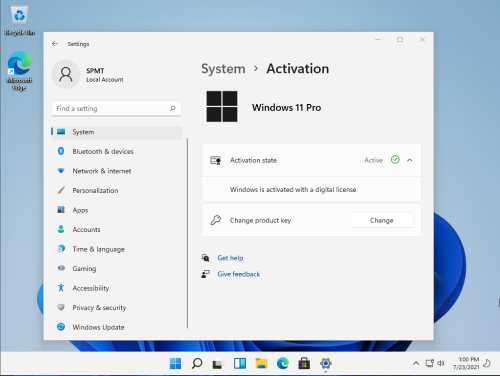The width and height of the screenshot is (500, 376).
Task: Open File Explorer from the taskbar
Action: pyautogui.click(x=261, y=363)
